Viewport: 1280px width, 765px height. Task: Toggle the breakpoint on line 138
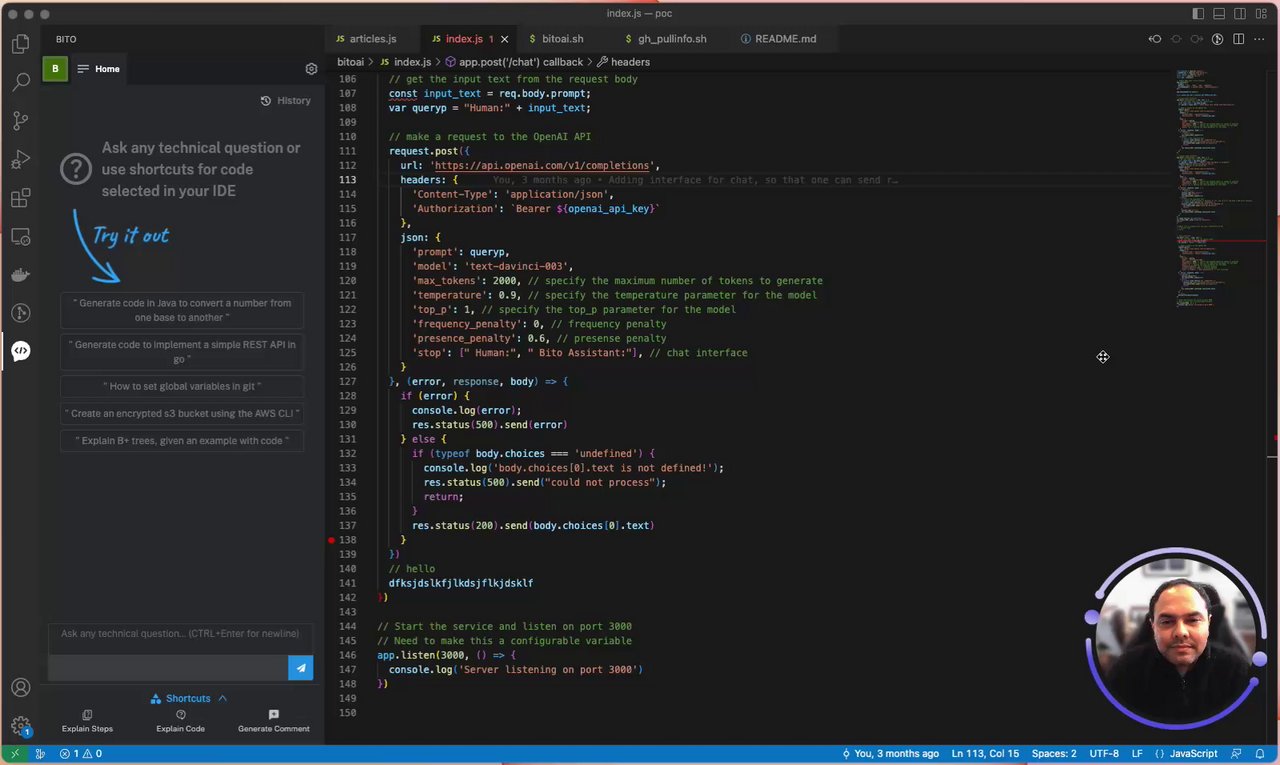(332, 540)
